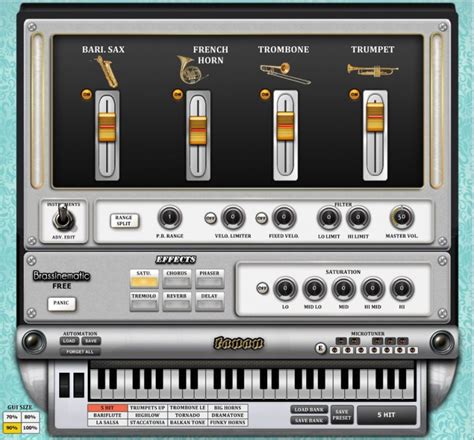Toggle the French Horn ON button
474x440 pixels.
pyautogui.click(x=178, y=95)
